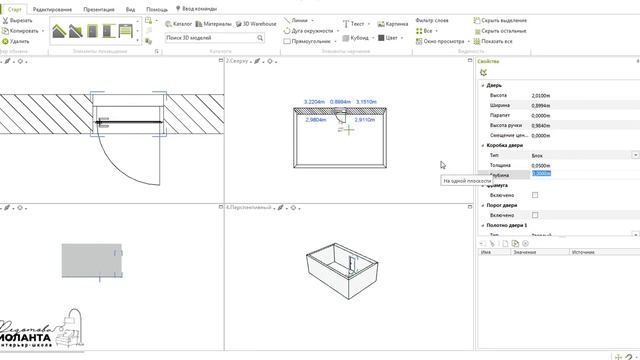The image size is (640, 360).
Task: Collapse the Дверь property group
Action: (483, 85)
